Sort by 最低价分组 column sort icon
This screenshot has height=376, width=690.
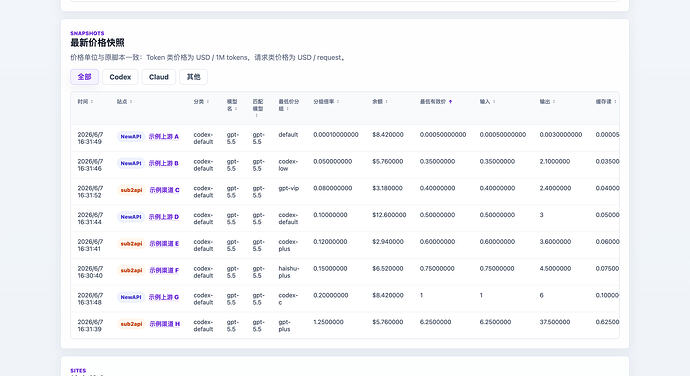coord(287,109)
